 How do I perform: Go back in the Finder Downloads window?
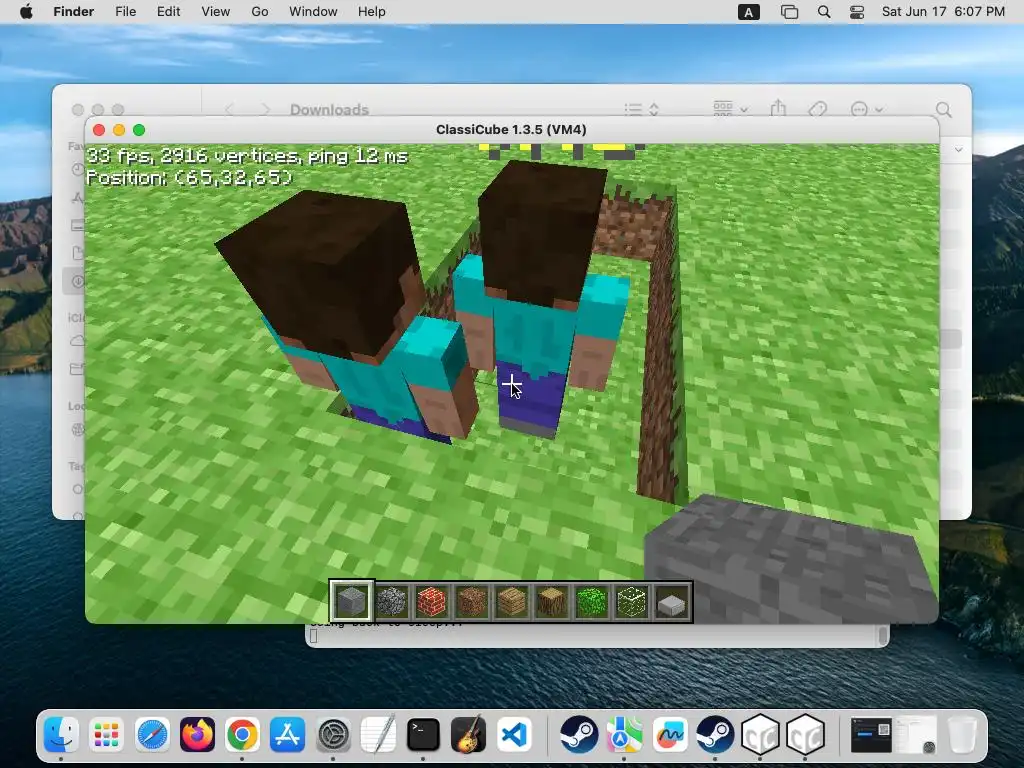[x=229, y=109]
